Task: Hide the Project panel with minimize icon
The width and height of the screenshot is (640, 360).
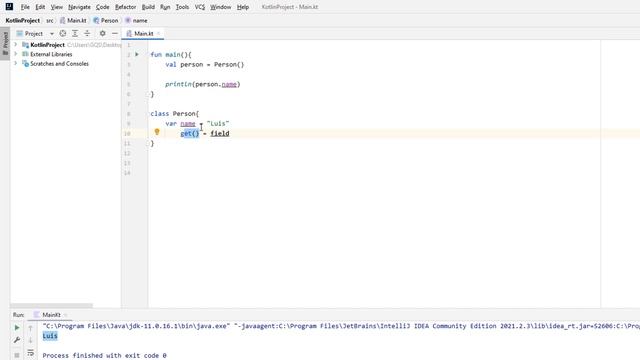Action: point(115,33)
